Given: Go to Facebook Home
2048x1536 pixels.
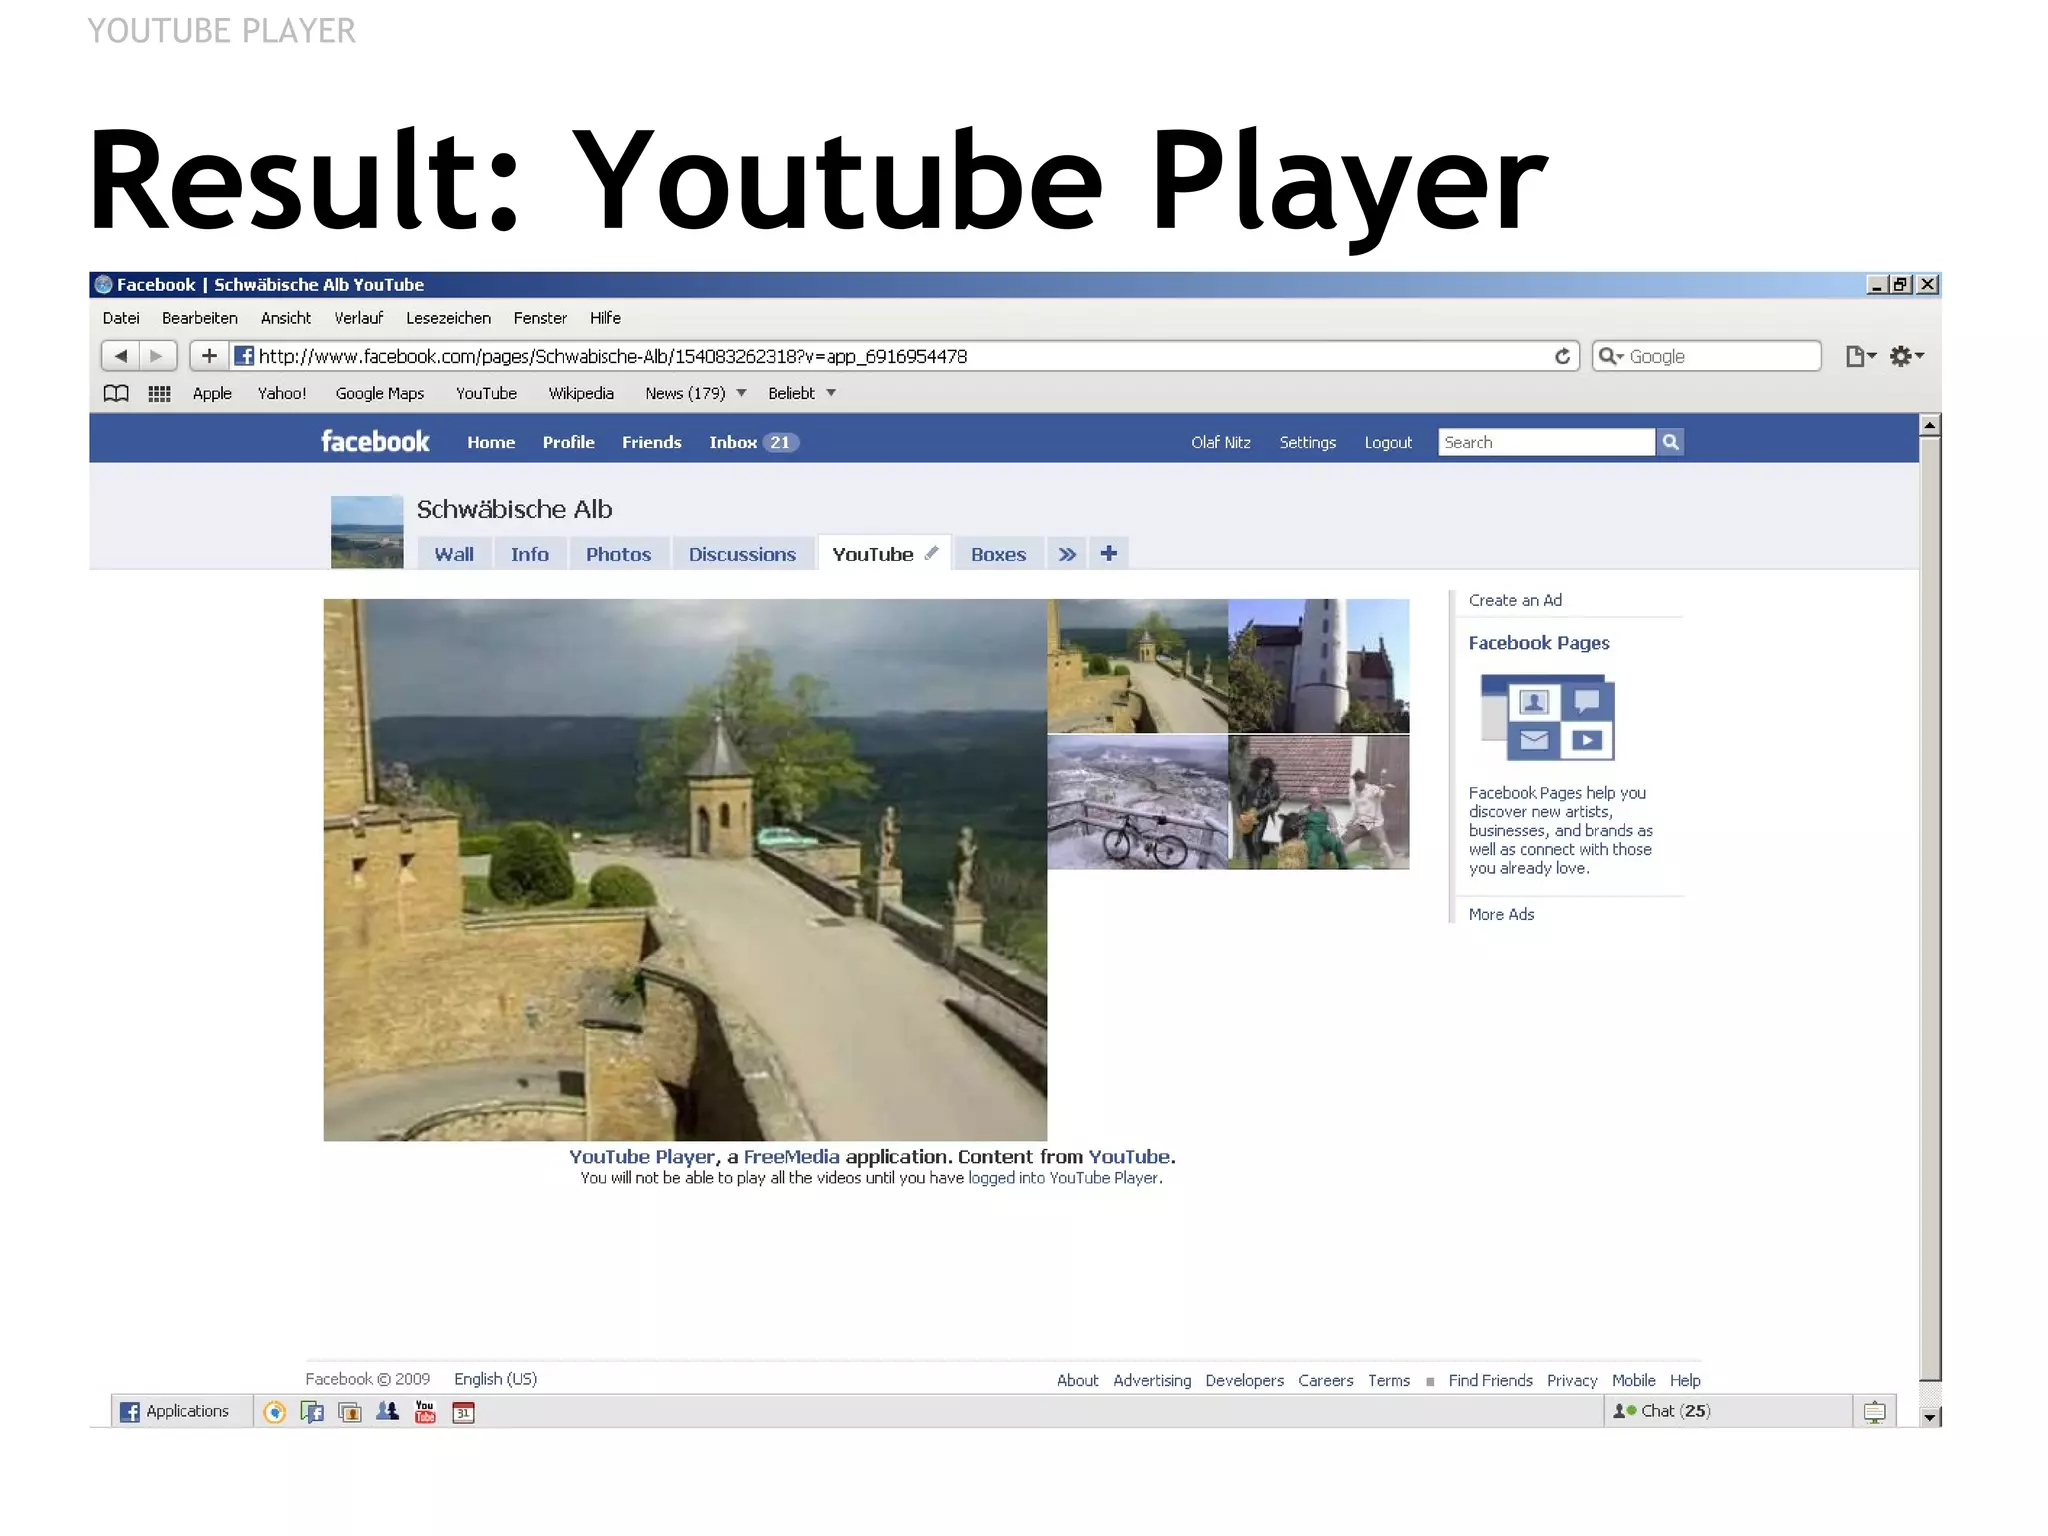Looking at the screenshot, I should [491, 442].
